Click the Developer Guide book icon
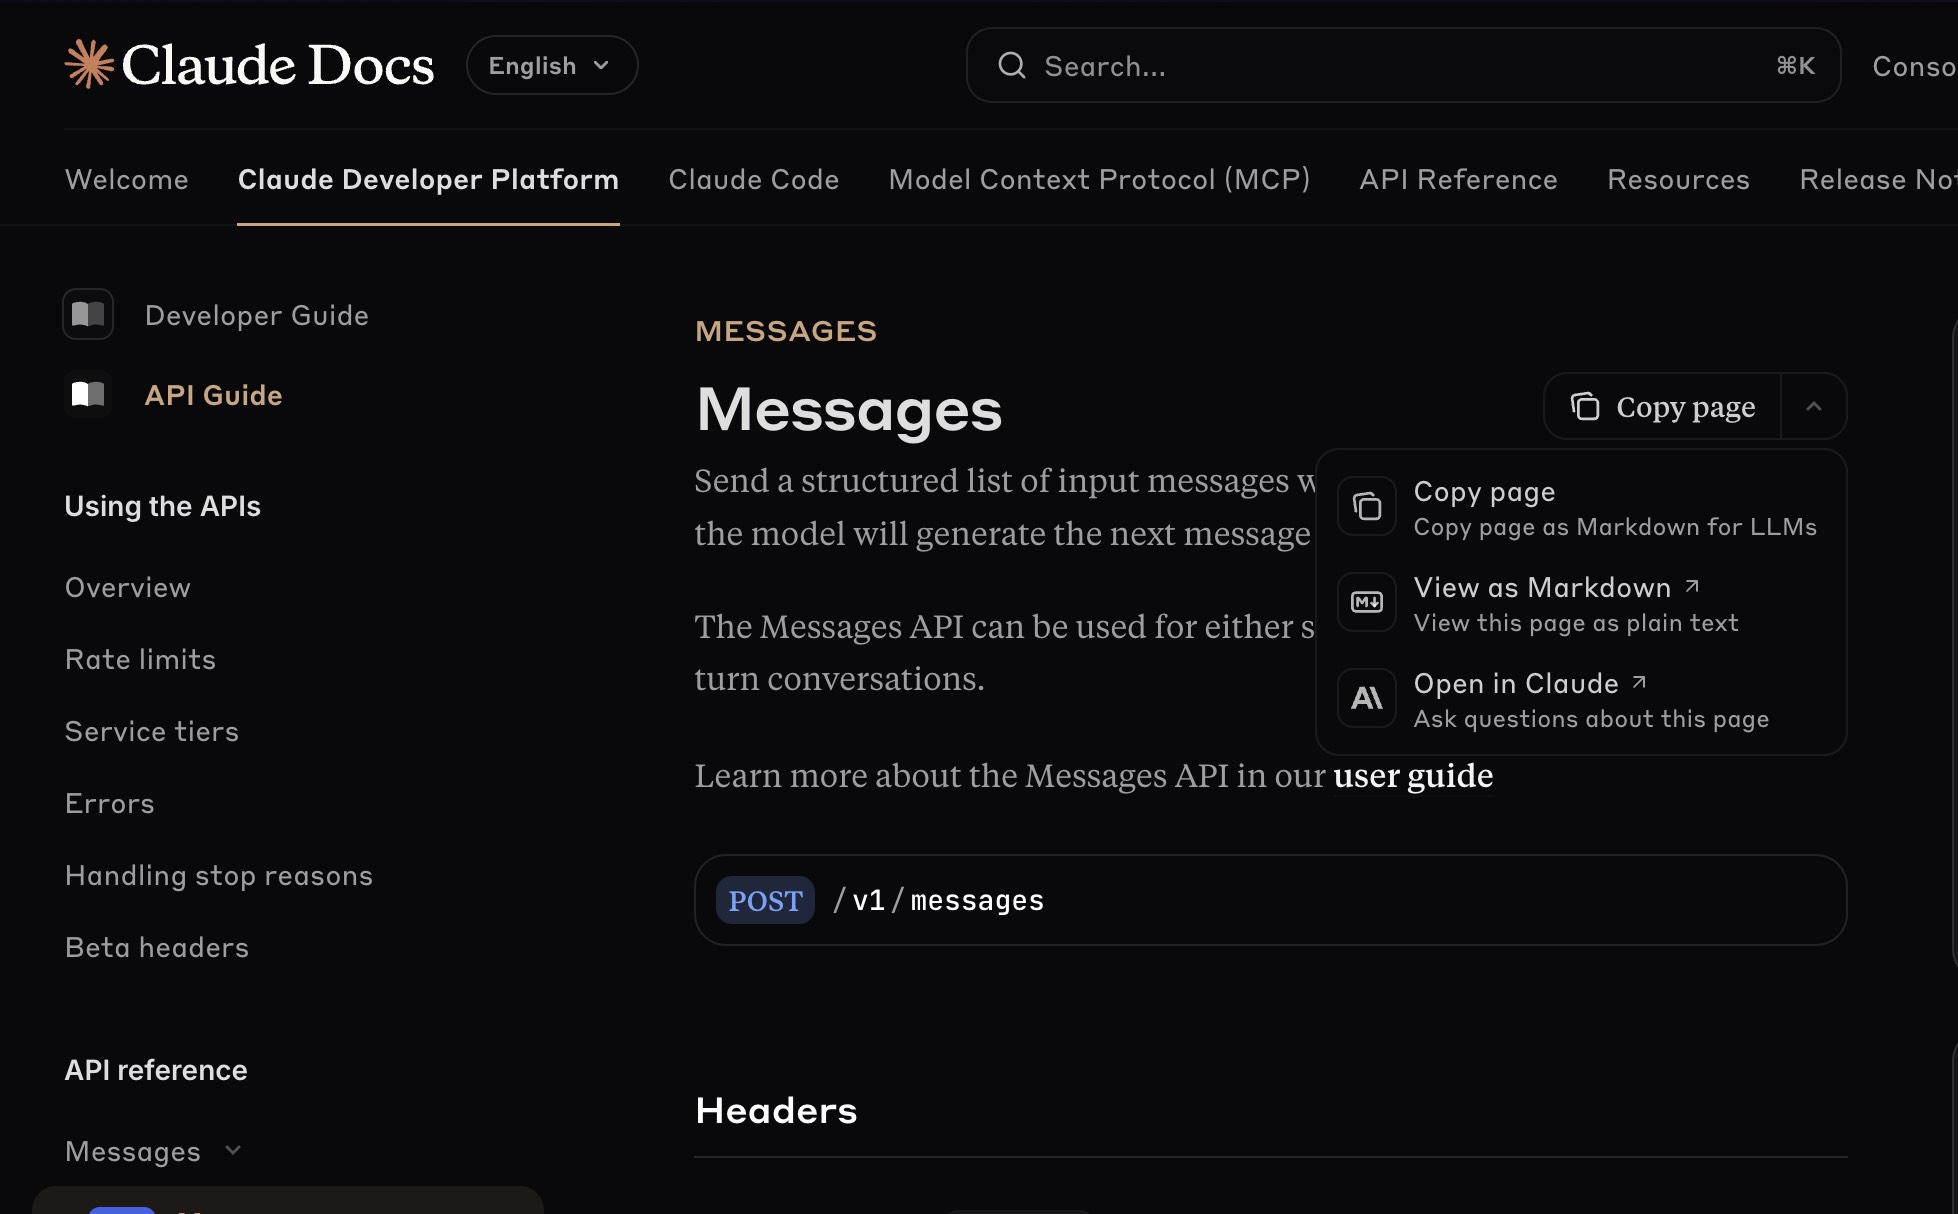Image resolution: width=1958 pixels, height=1214 pixels. pos(88,315)
